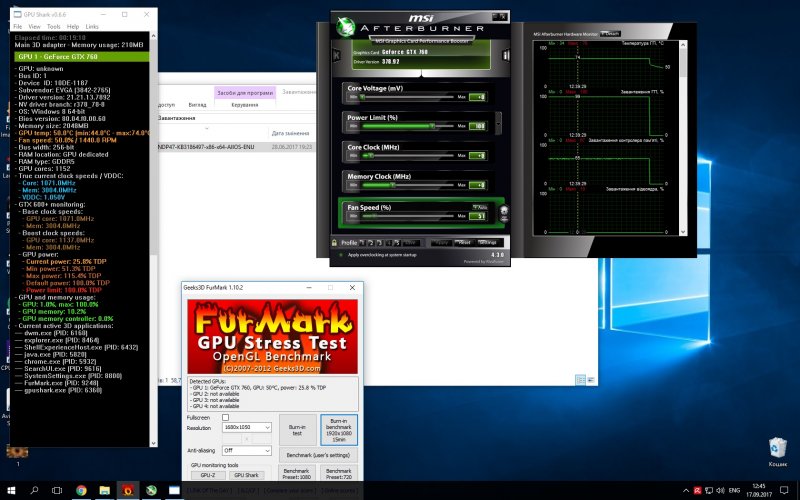Click the Afterburner fan Auto toggle
This screenshot has width=800, height=500.
pos(481,205)
